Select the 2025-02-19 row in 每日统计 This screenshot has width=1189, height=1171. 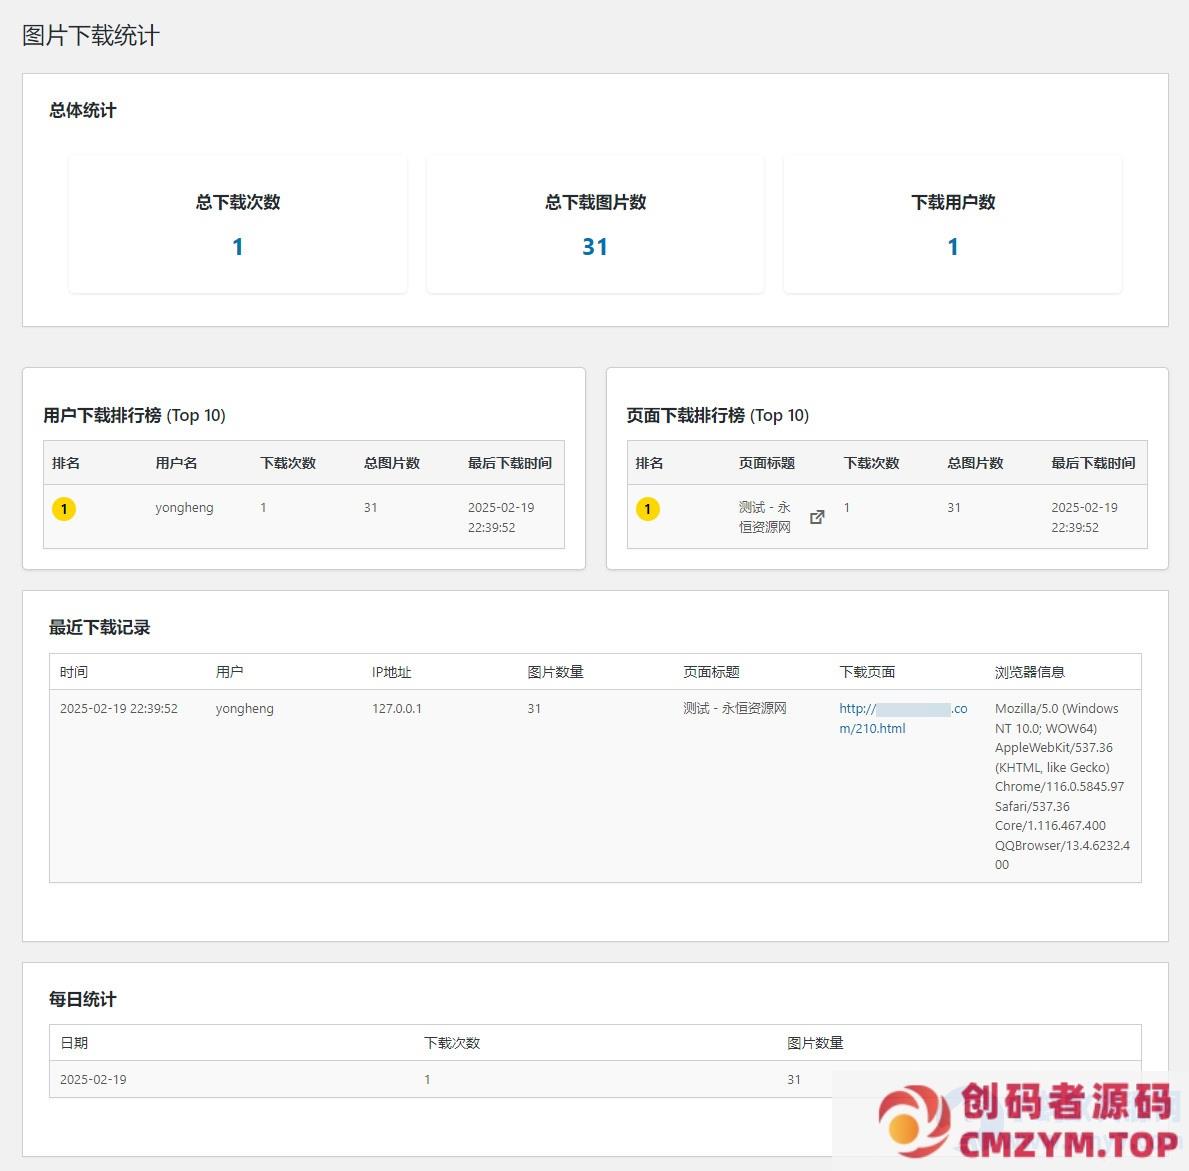tap(93, 1080)
